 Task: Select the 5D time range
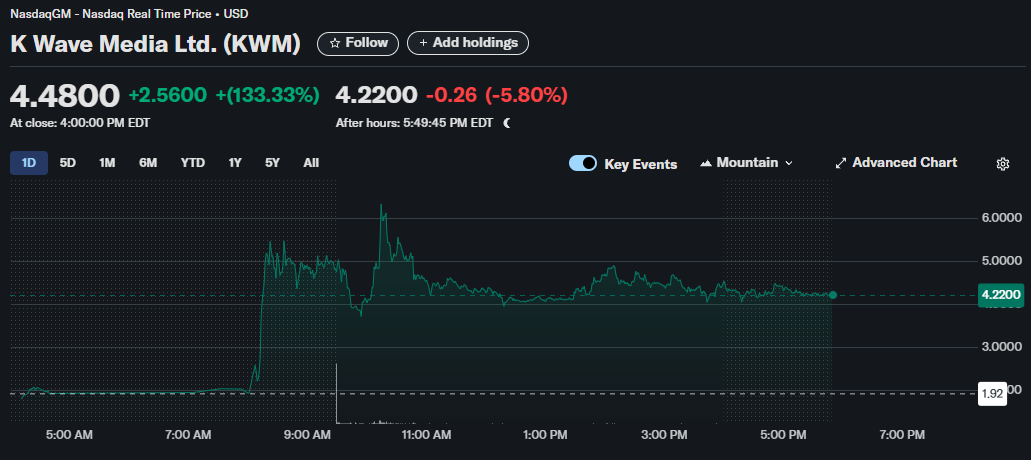click(x=68, y=163)
